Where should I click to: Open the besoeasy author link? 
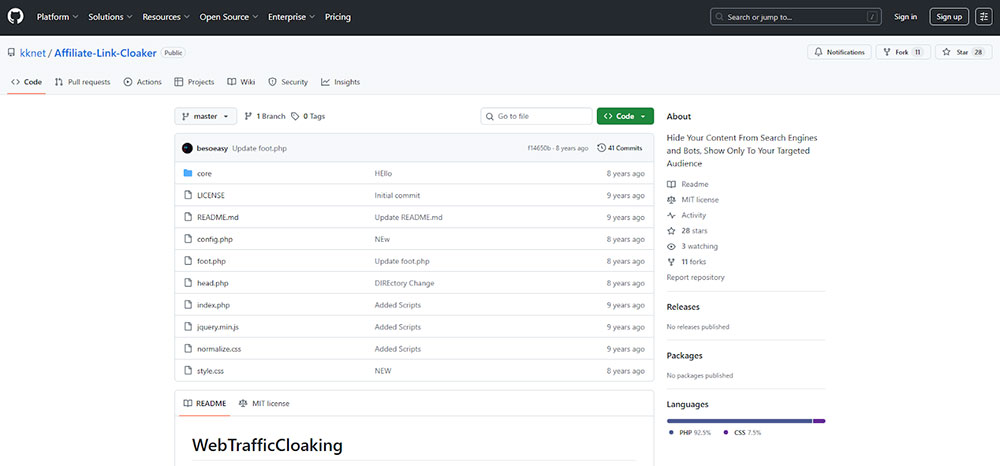pos(212,148)
